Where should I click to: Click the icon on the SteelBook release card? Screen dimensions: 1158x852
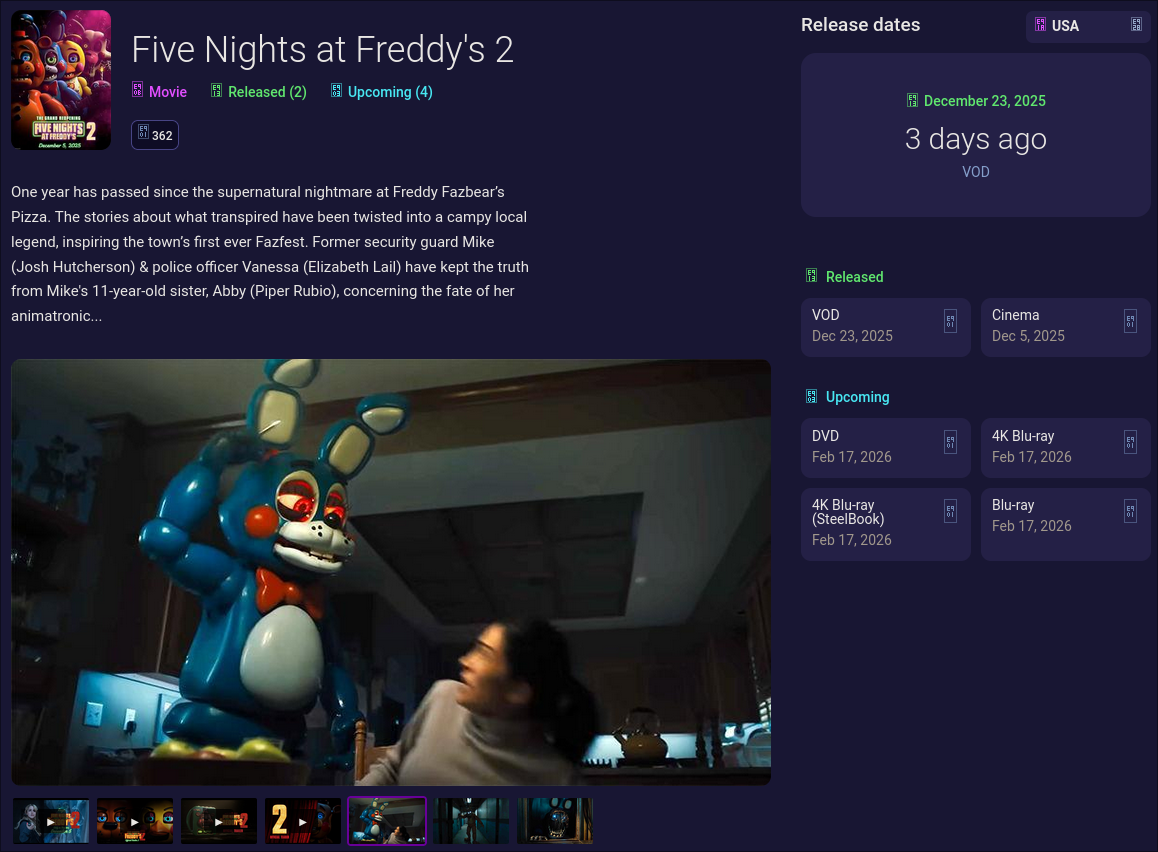950,511
